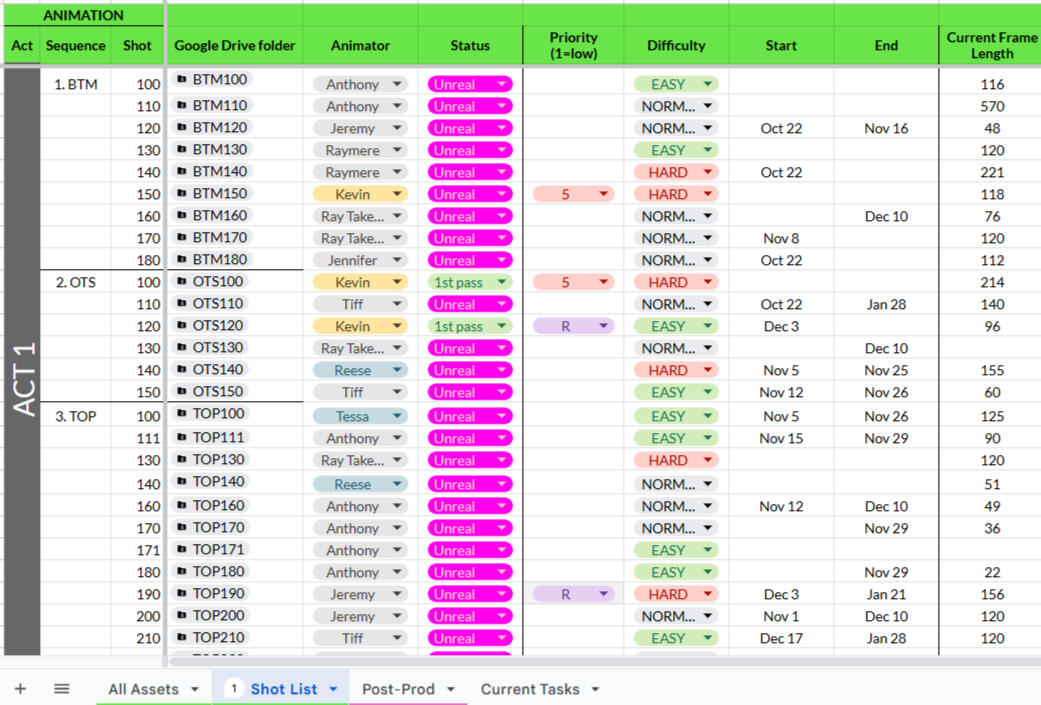This screenshot has width=1041, height=705.
Task: Open the all sheets list icon
Action: click(x=61, y=689)
